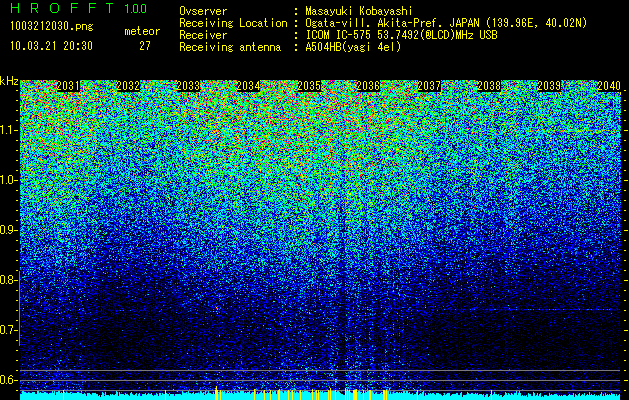
Task: Click the Ogata-vill. Akita-Pref. JAPAN location text
Action: point(446,23)
